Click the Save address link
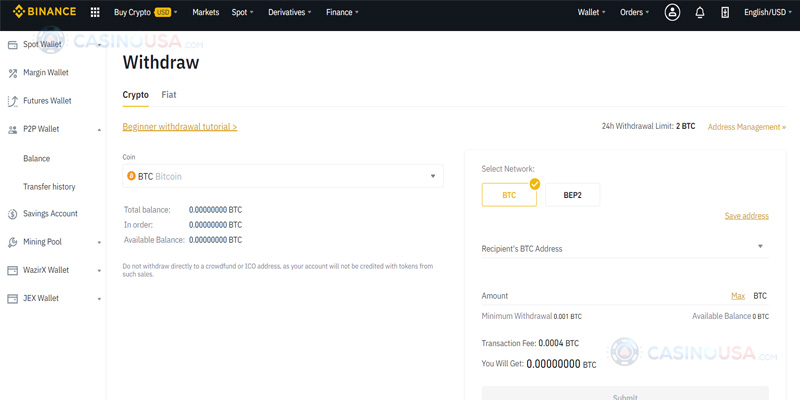 pyautogui.click(x=747, y=216)
